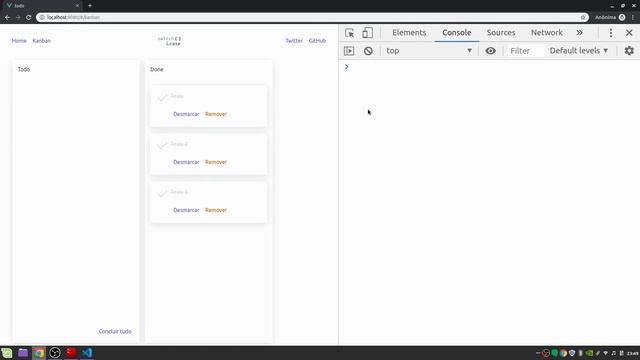The width and height of the screenshot is (640, 360).
Task: Switch to the Network tab
Action: coord(547,33)
